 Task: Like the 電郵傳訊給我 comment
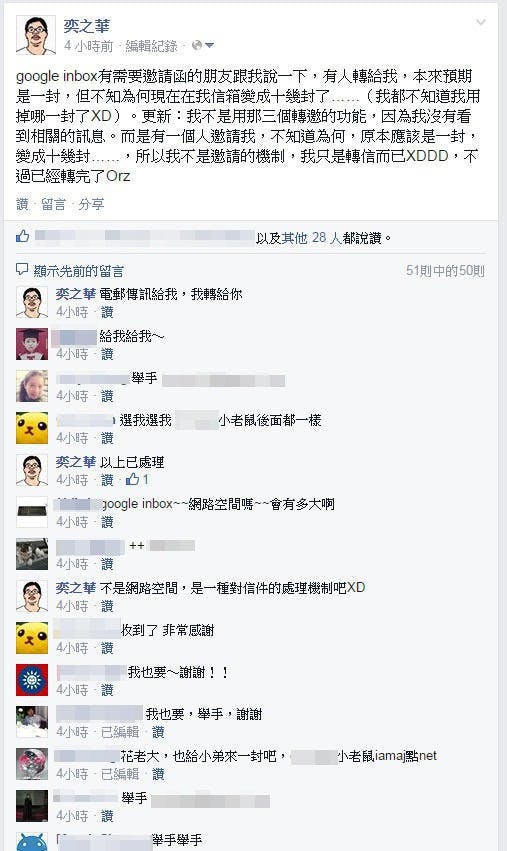coord(107,312)
